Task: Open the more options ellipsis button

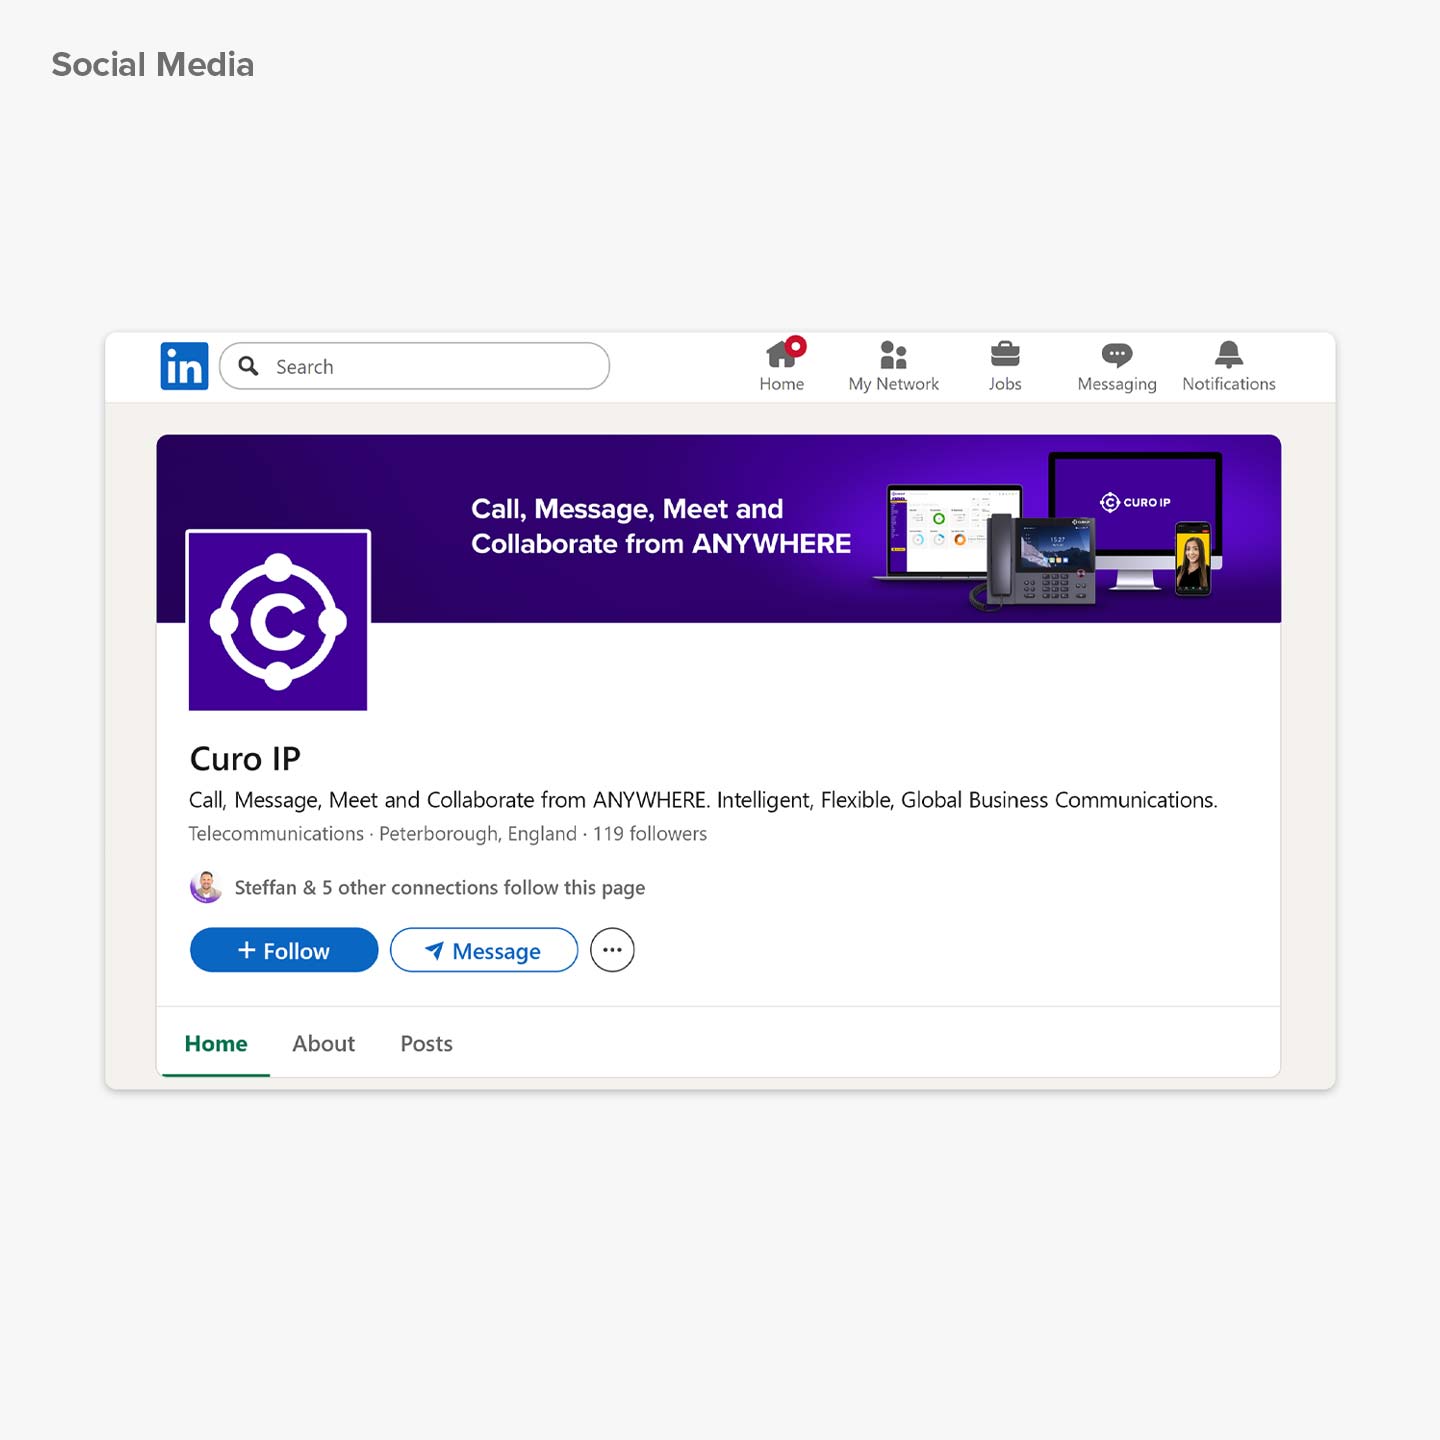Action: (x=612, y=950)
